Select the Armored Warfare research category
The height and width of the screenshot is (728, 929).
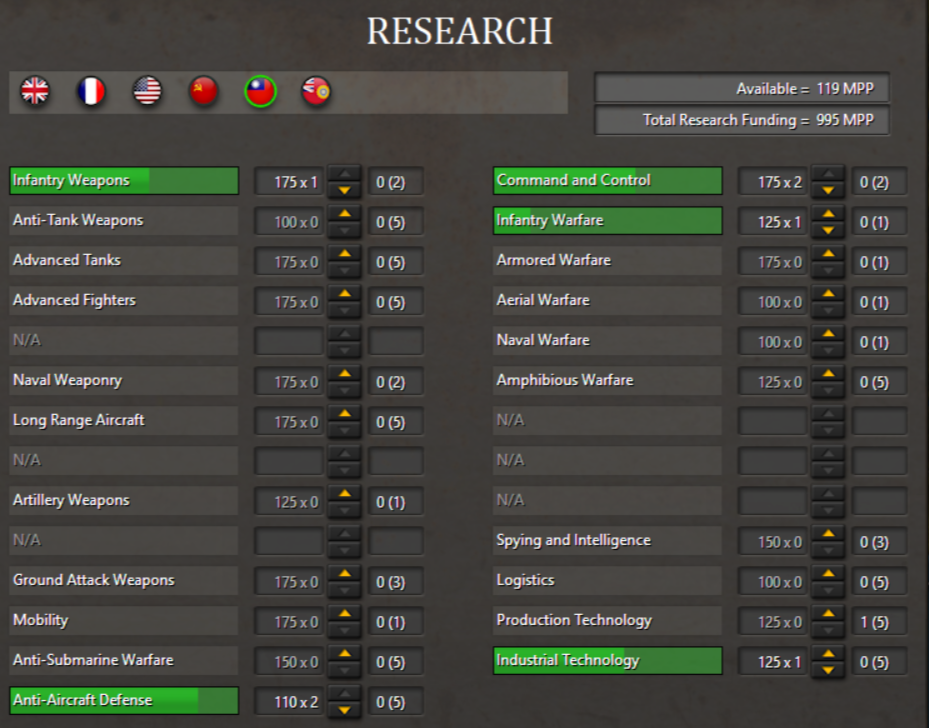coord(608,261)
